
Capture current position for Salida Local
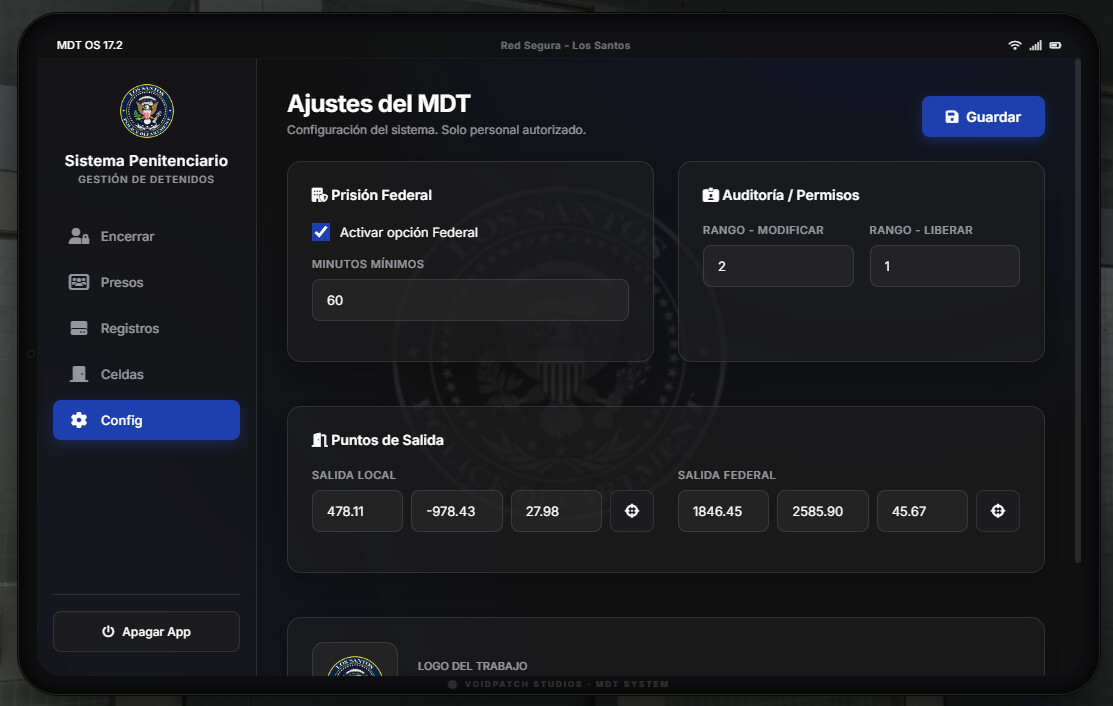[632, 511]
